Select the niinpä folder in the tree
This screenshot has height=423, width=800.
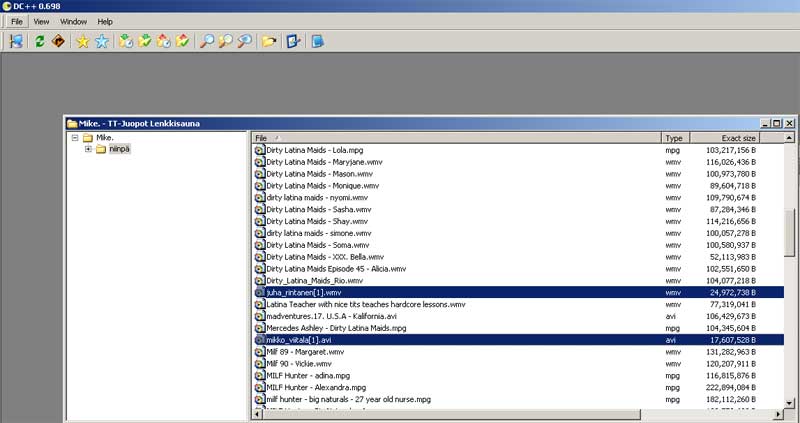[119, 149]
